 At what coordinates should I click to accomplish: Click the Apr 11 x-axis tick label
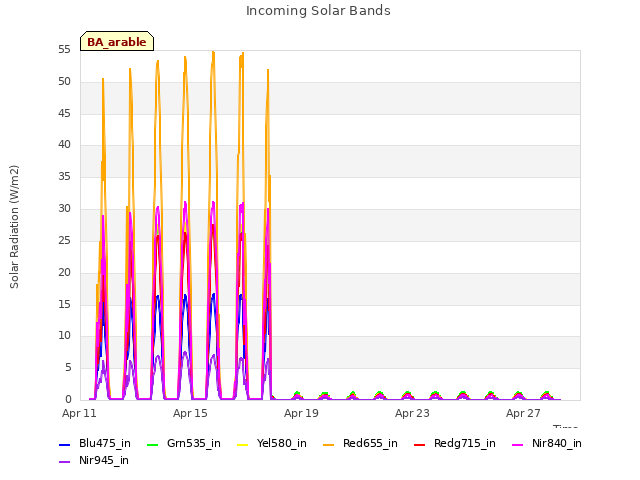click(79, 413)
